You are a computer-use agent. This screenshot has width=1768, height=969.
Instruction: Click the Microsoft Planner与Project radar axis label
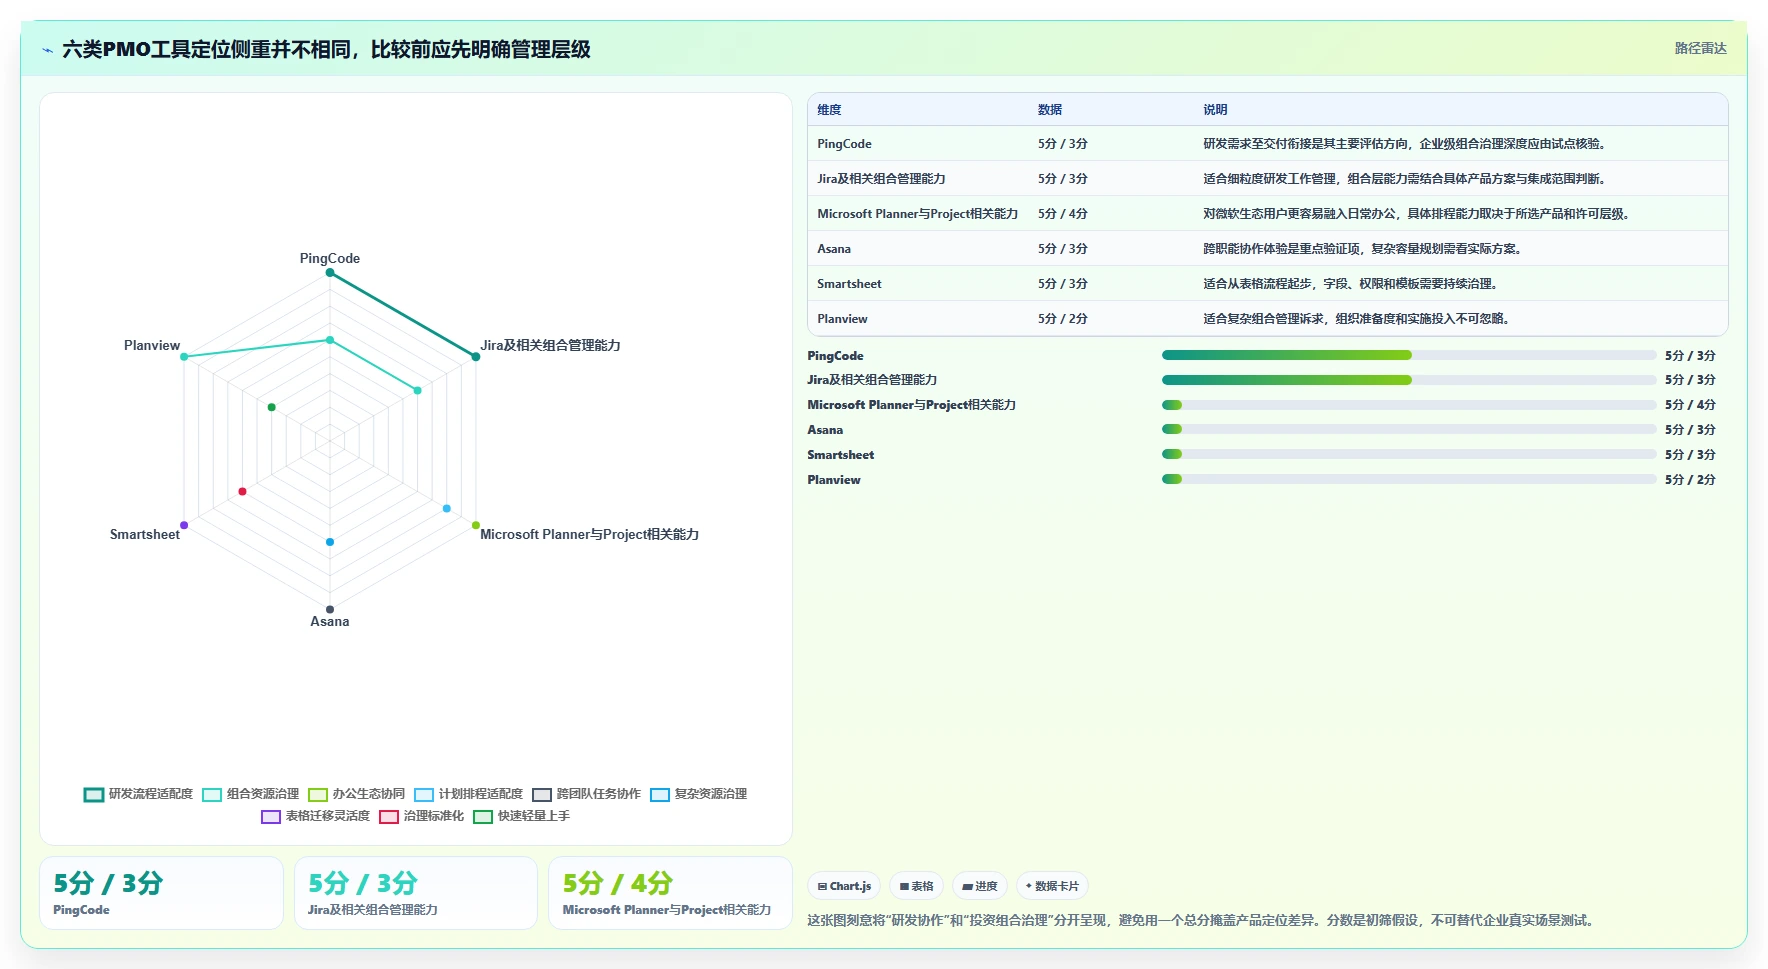pyautogui.click(x=589, y=534)
